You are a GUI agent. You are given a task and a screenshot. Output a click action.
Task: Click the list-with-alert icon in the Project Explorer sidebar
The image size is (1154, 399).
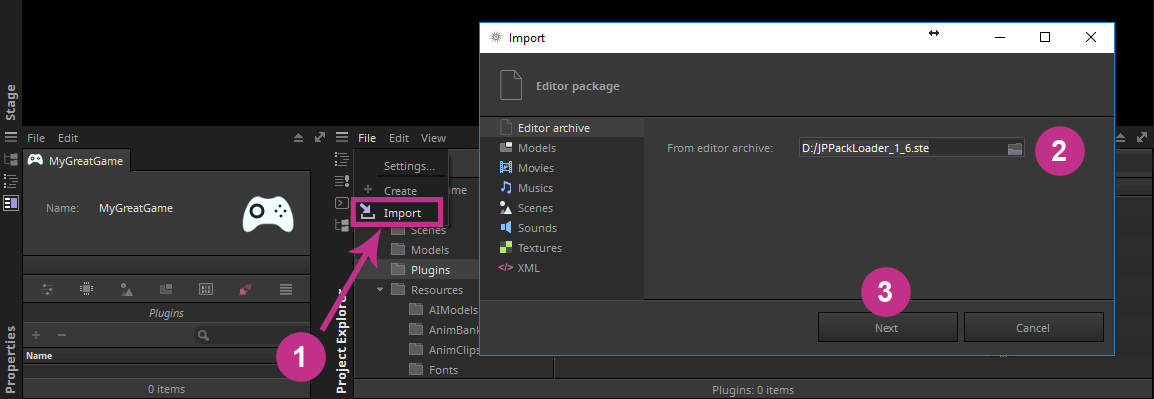pyautogui.click(x=341, y=180)
